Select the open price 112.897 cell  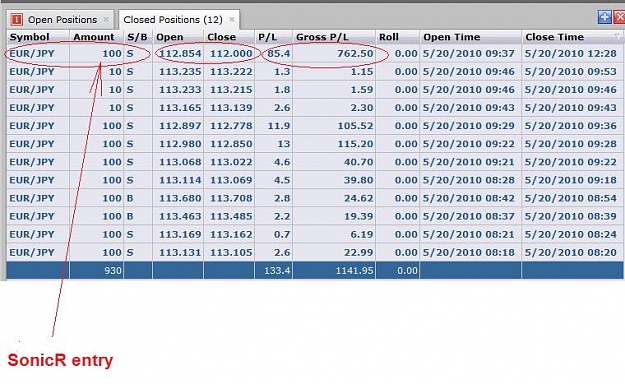coord(180,126)
